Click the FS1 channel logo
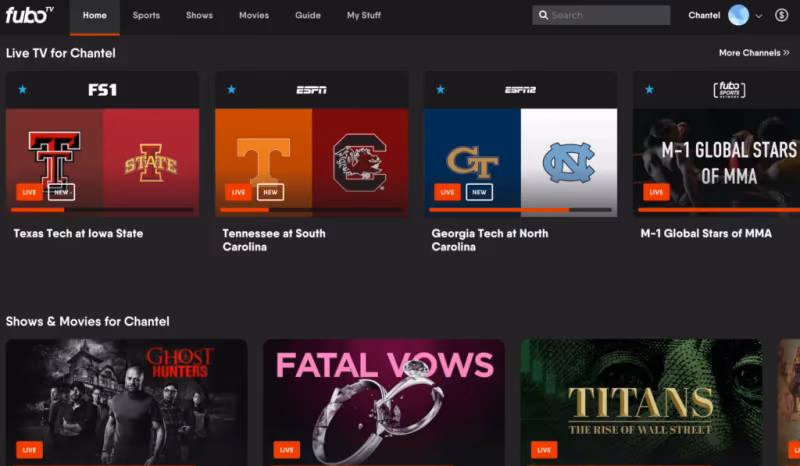The width and height of the screenshot is (800, 466). (x=103, y=90)
